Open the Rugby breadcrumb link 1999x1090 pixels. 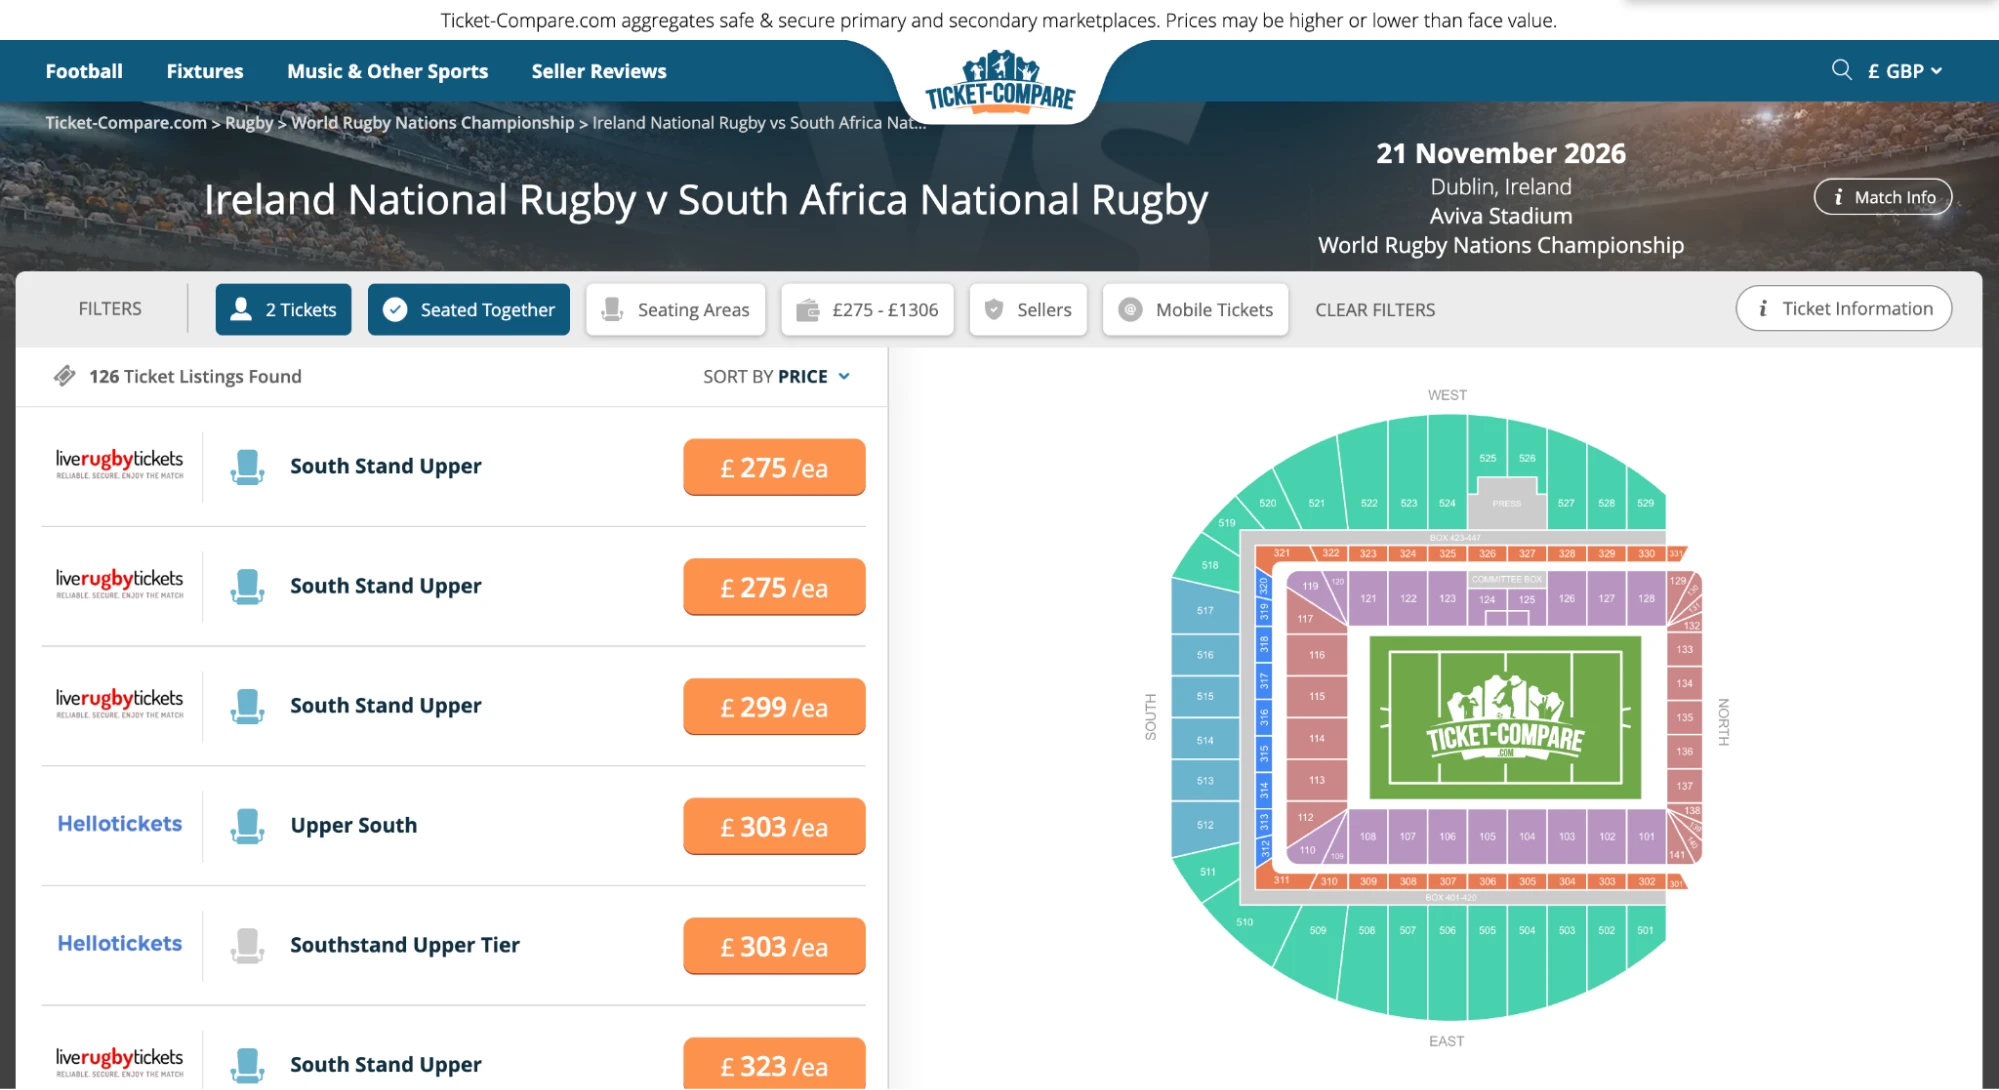point(249,122)
